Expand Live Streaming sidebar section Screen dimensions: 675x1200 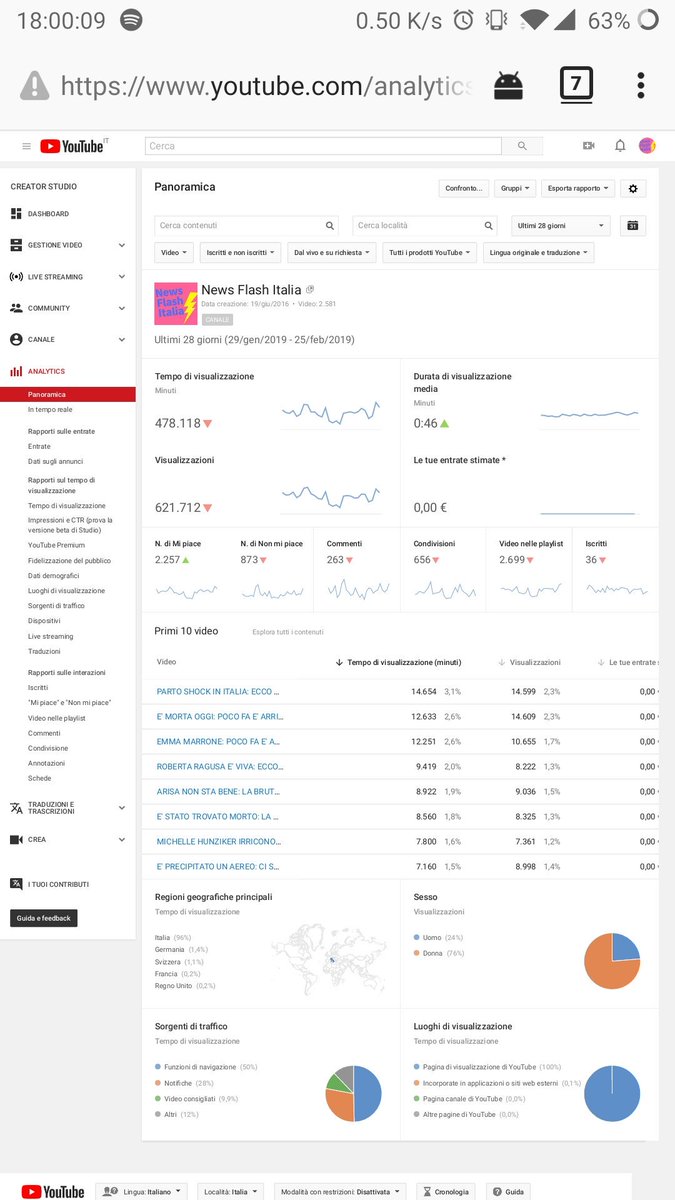(x=122, y=277)
